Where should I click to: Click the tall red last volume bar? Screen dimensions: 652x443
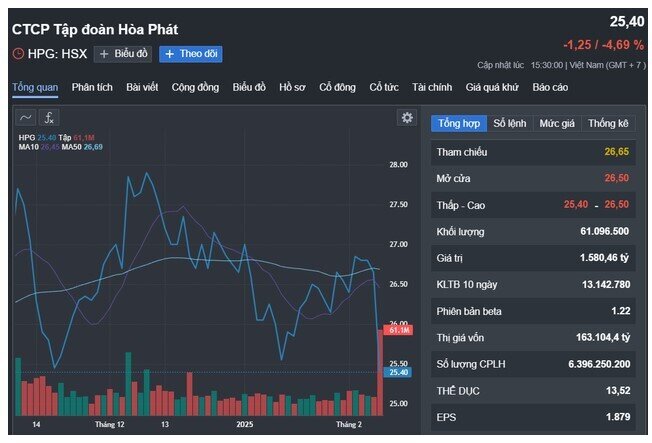coord(380,373)
